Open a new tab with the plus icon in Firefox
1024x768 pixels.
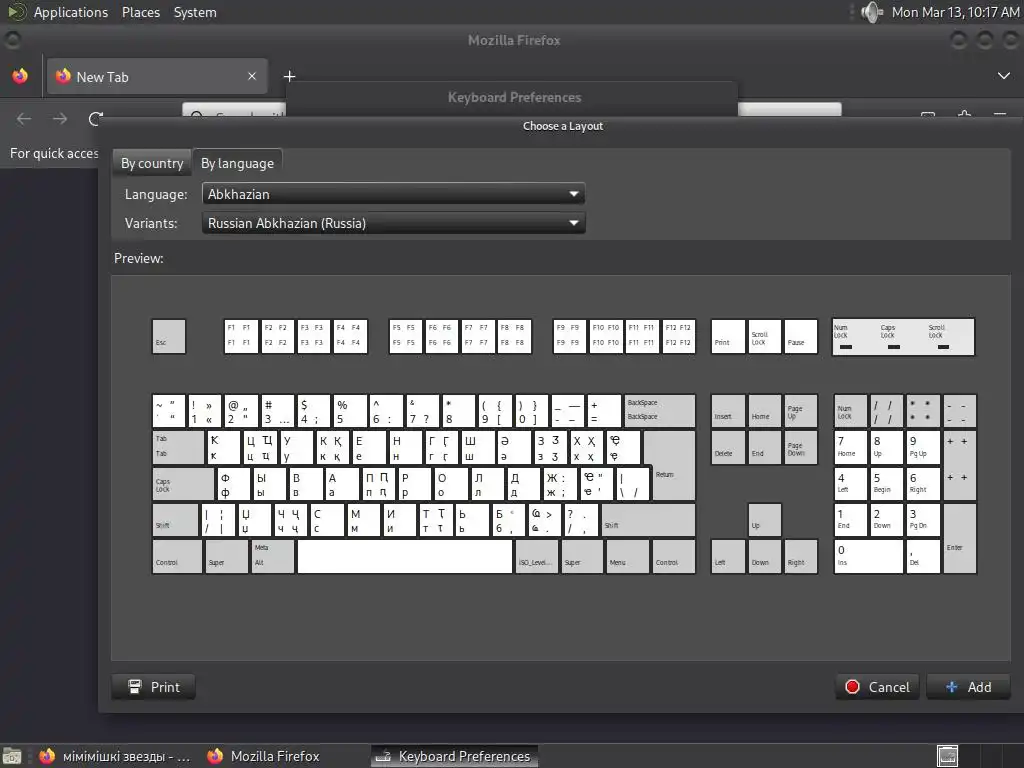(289, 76)
